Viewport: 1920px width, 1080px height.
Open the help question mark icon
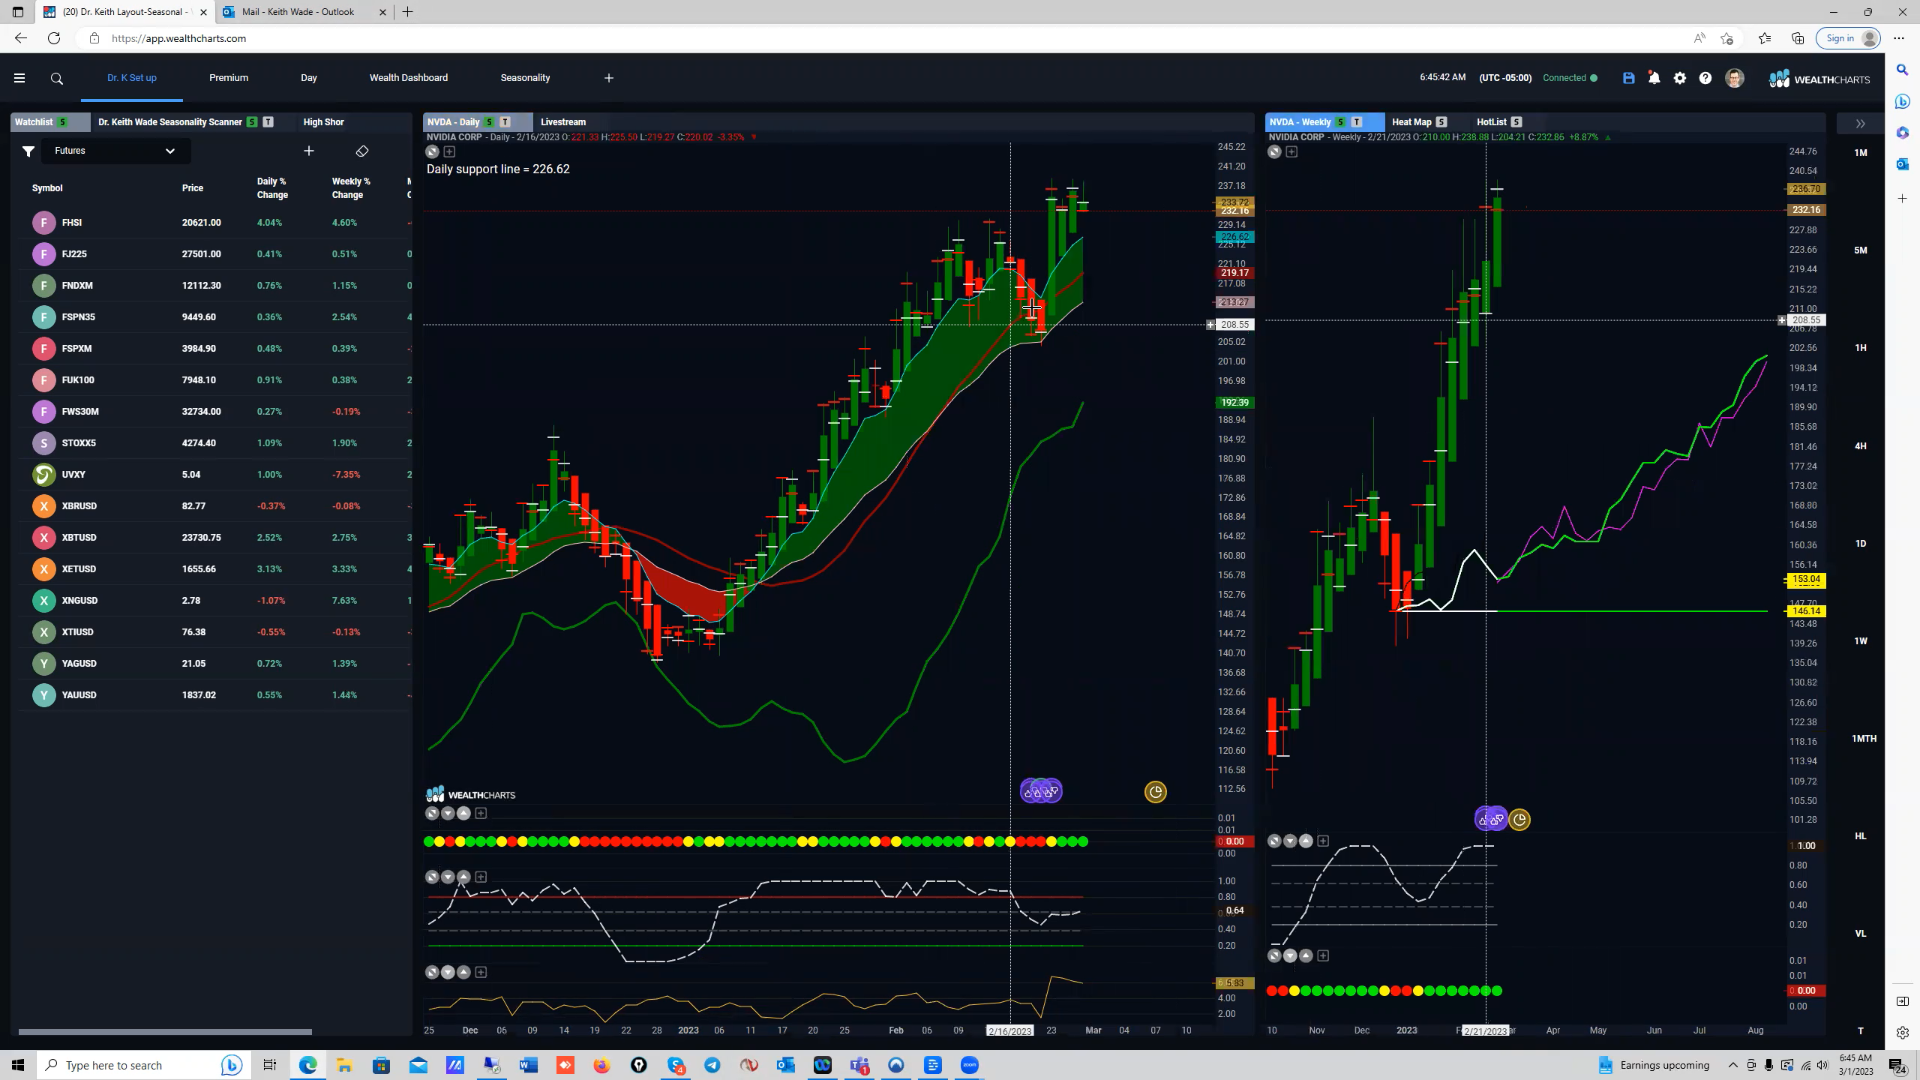[1706, 78]
